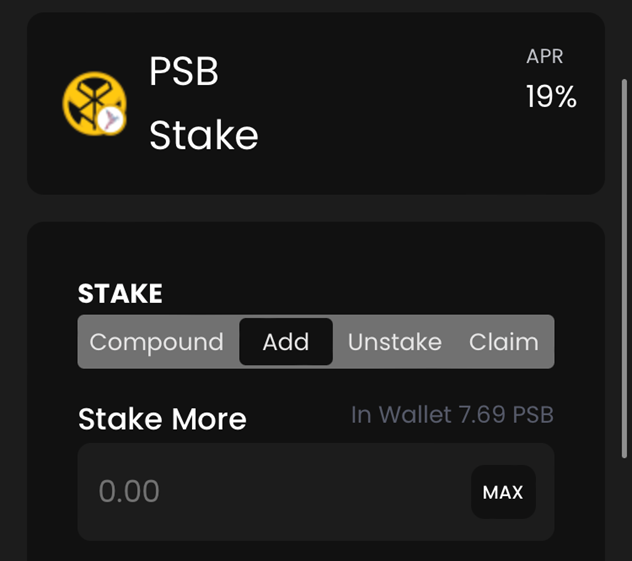Click the yellow PSB token logo
Viewport: 632px width, 561px height.
[x=94, y=104]
